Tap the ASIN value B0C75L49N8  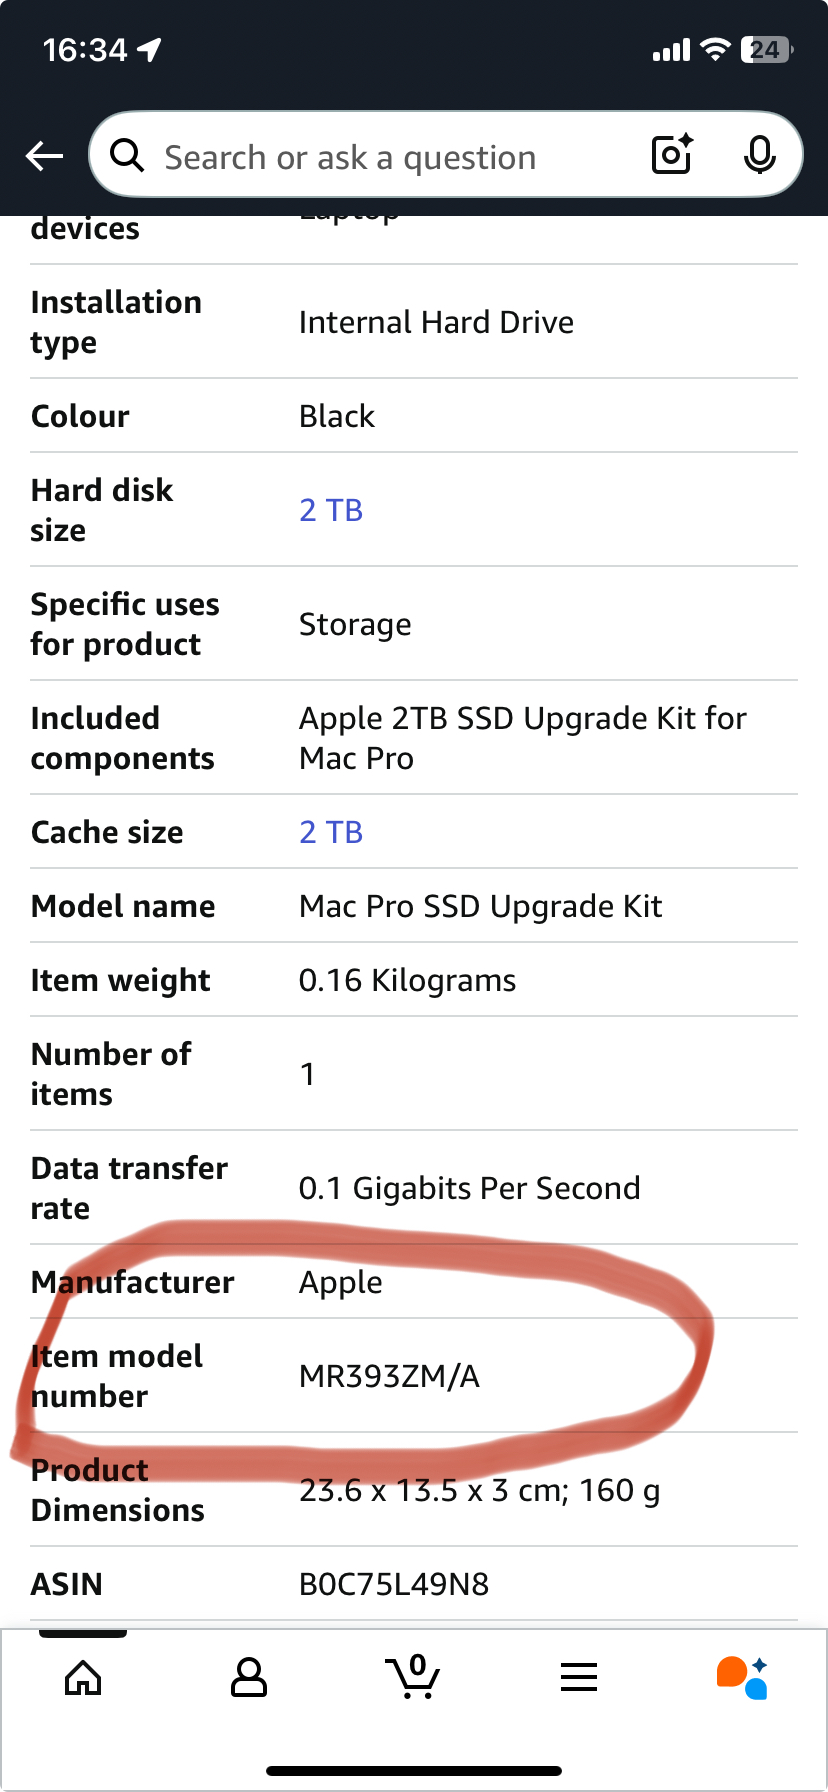coord(394,1584)
